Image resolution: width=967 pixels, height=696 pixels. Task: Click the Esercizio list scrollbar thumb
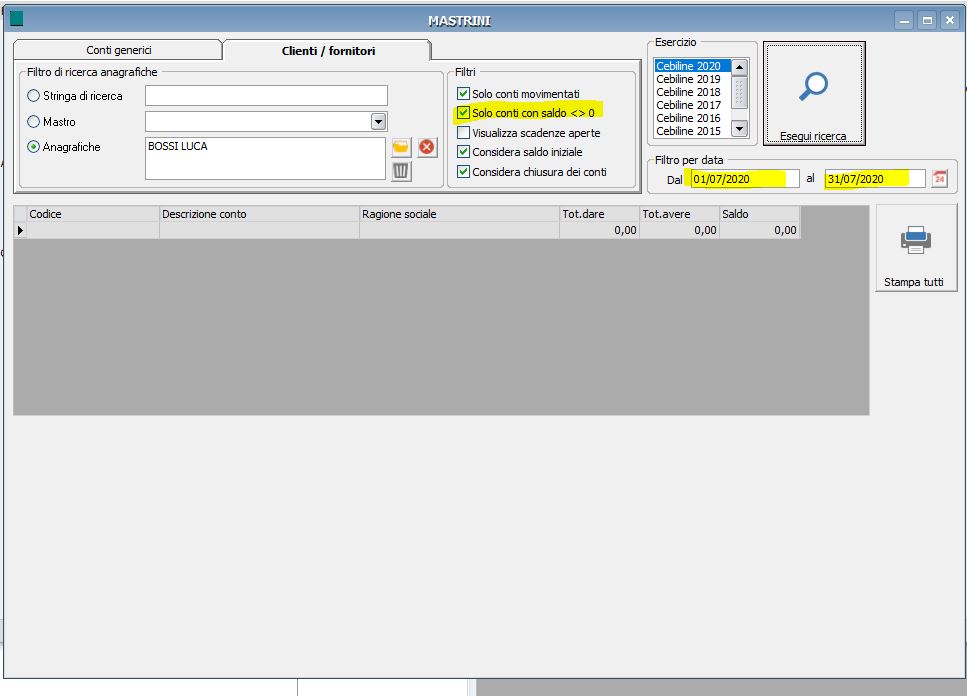pos(739,92)
